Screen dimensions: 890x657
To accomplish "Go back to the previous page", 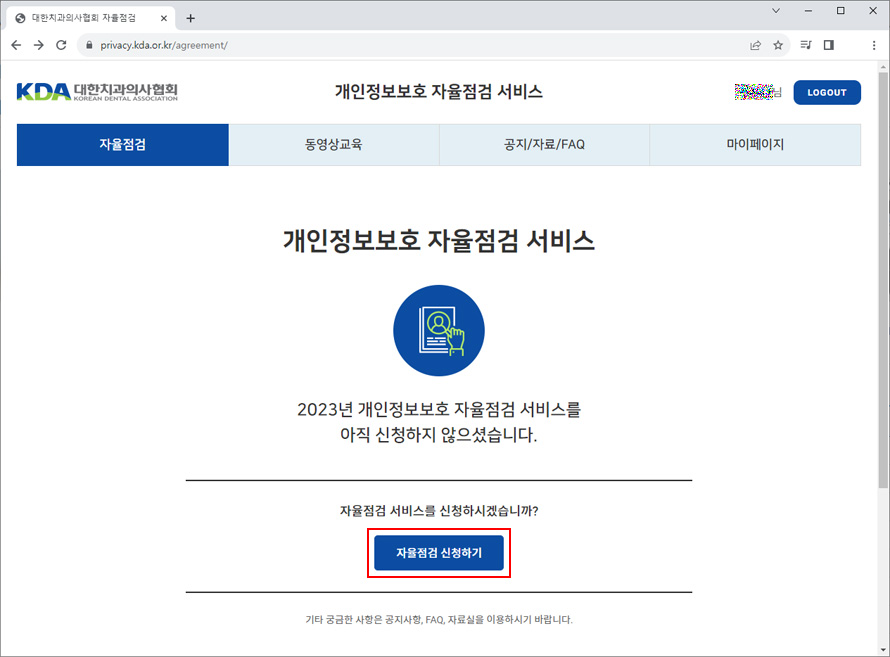I will tap(16, 45).
